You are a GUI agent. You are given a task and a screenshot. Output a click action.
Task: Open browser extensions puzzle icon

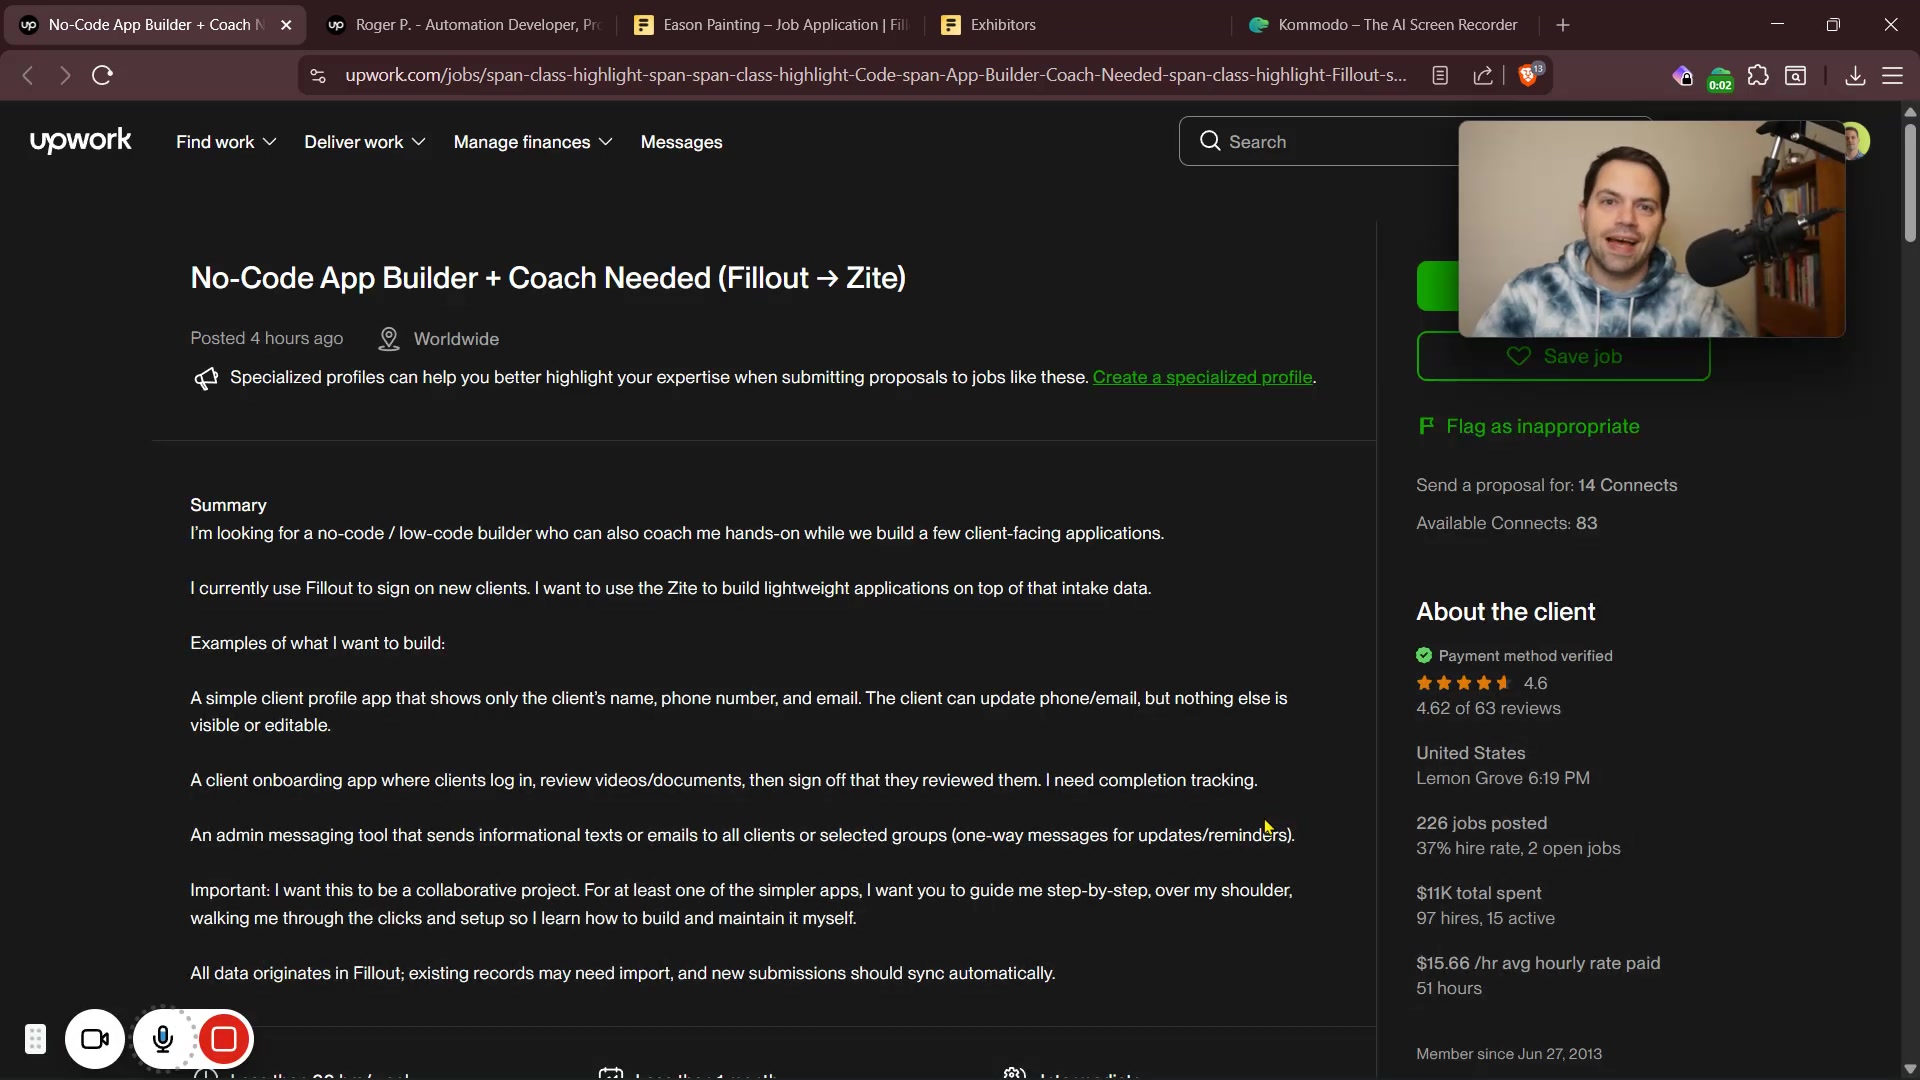click(1758, 75)
